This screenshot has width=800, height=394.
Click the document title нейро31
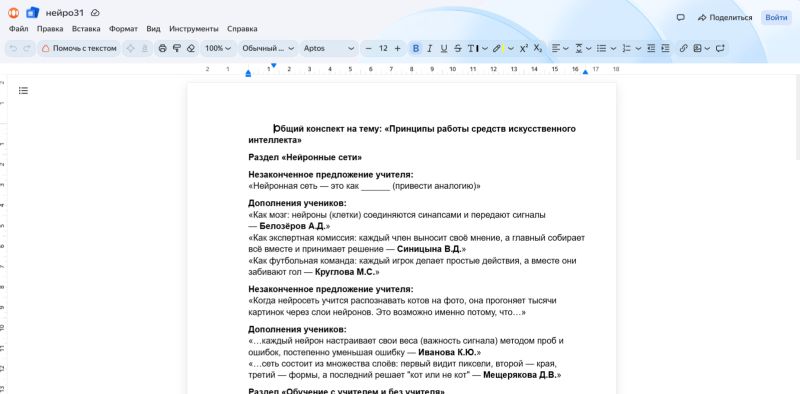(x=65, y=13)
